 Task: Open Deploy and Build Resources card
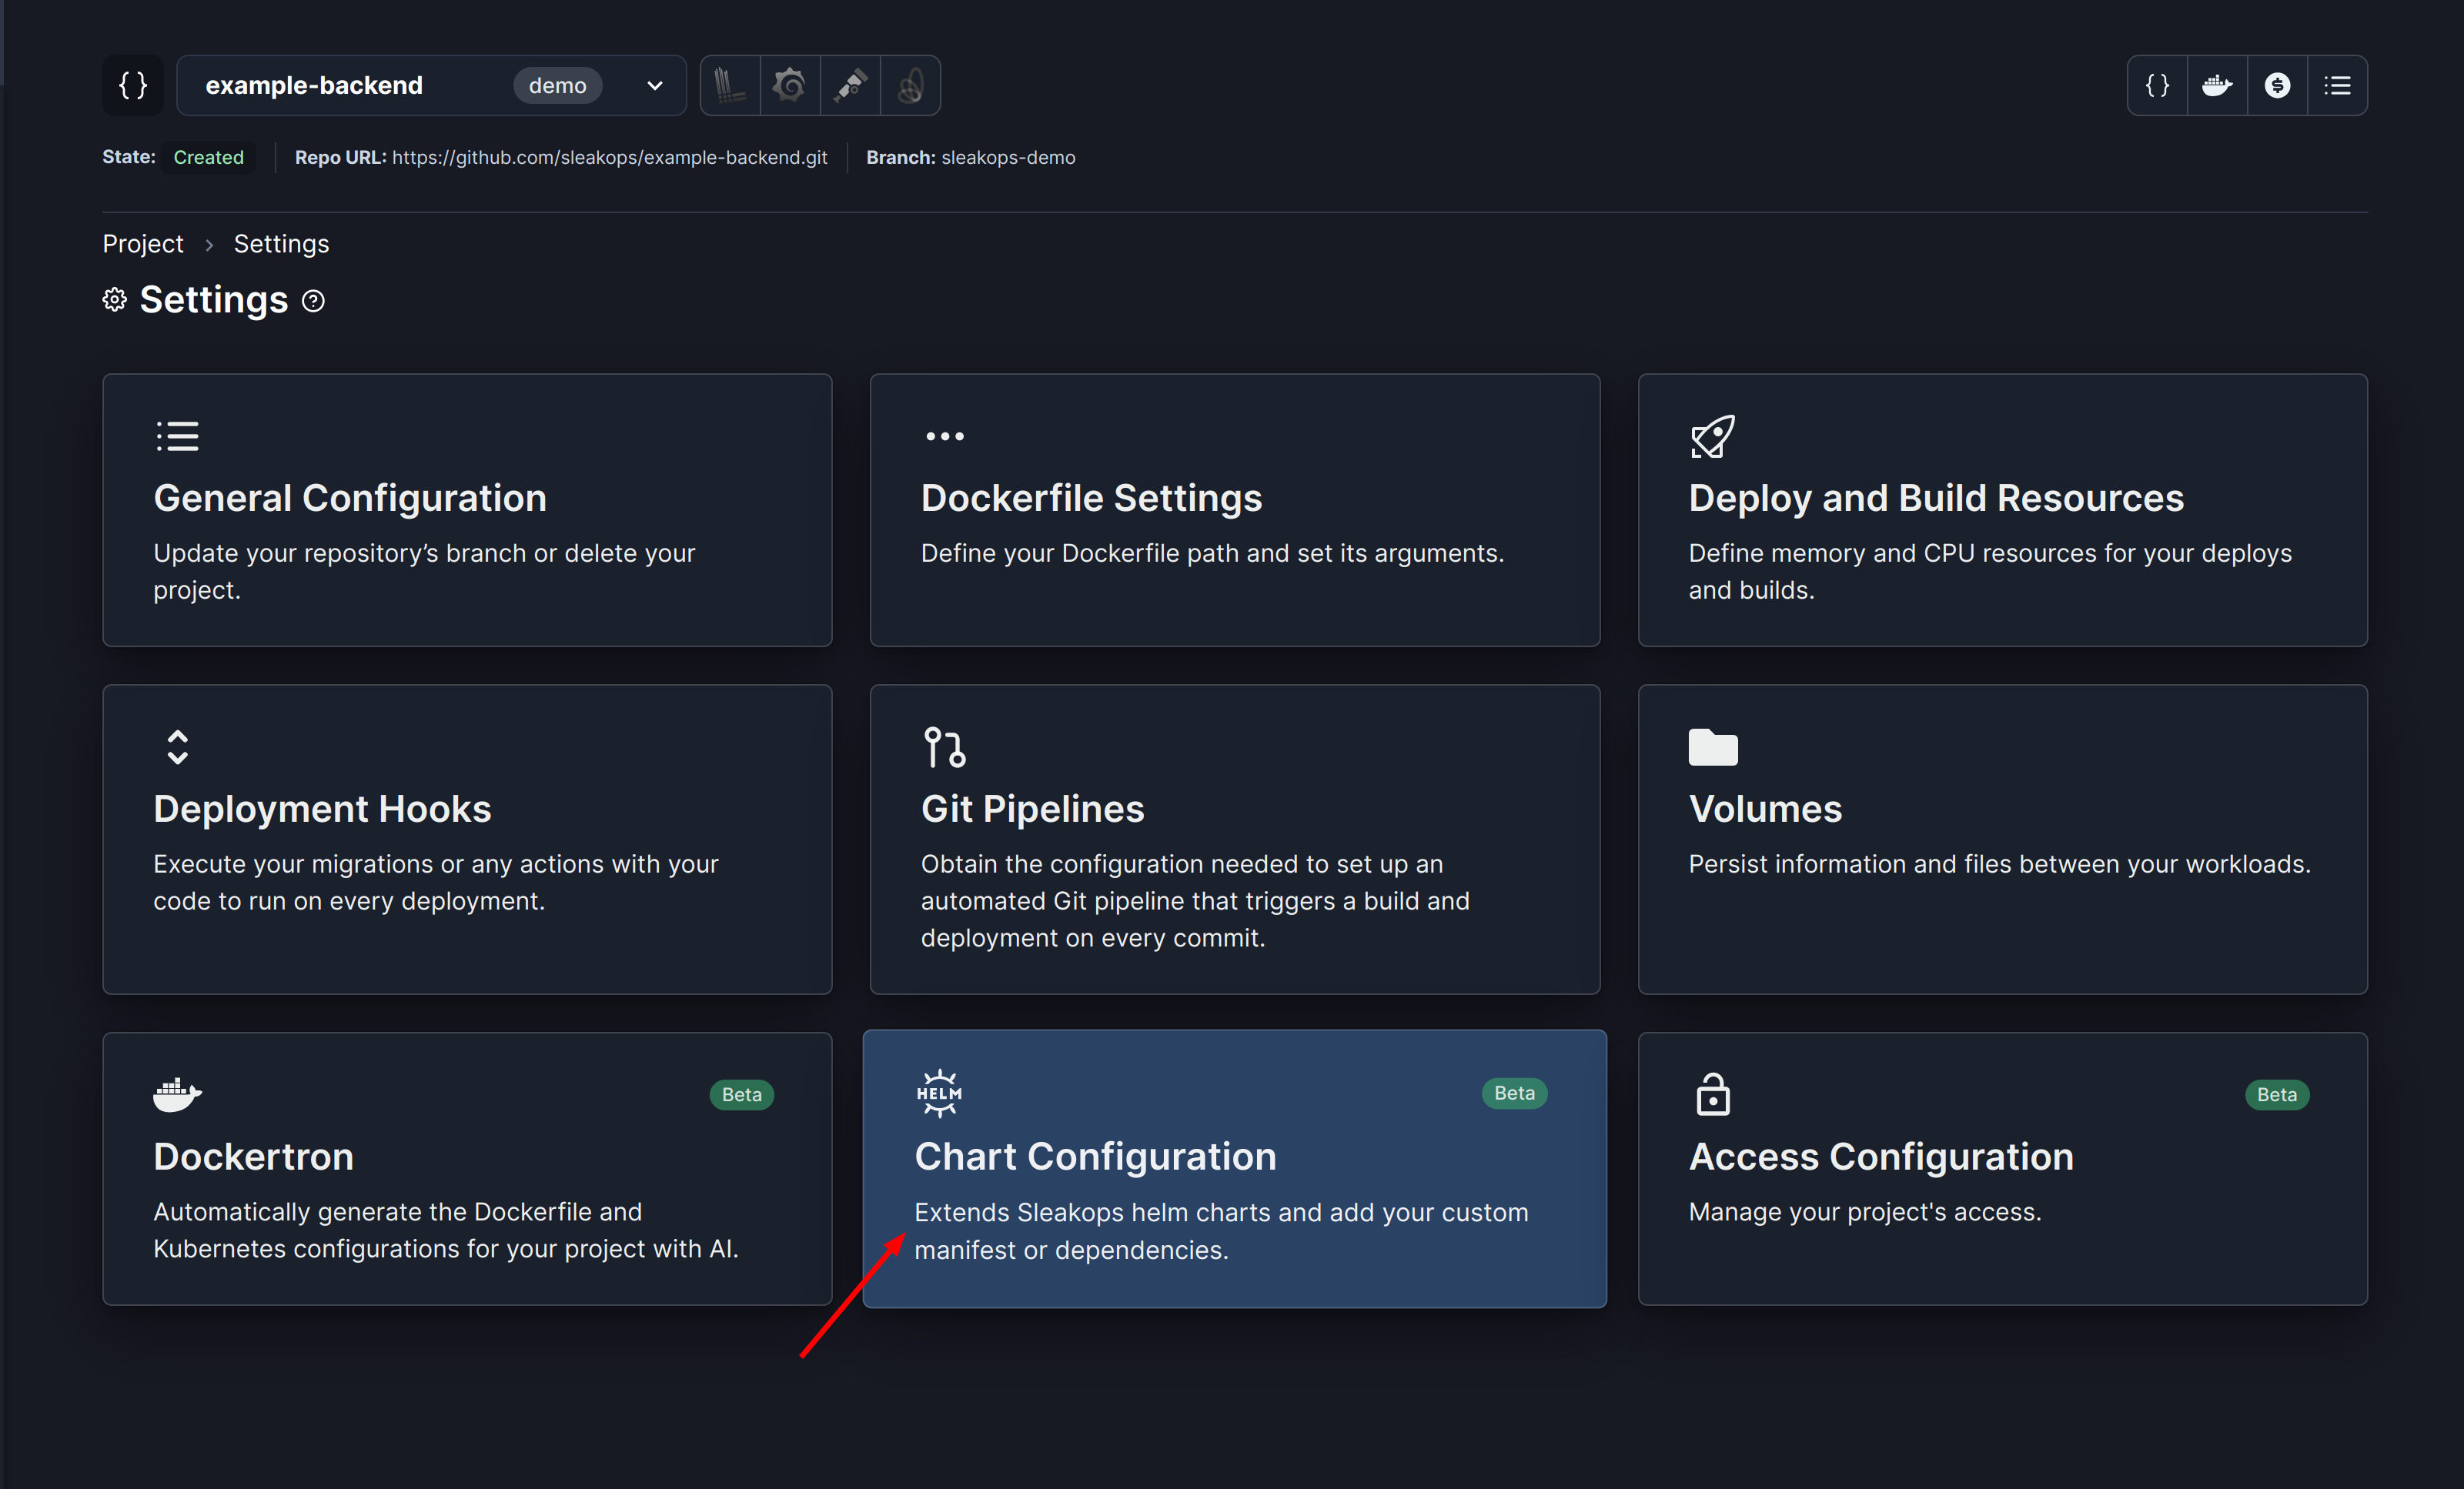pos(2002,510)
